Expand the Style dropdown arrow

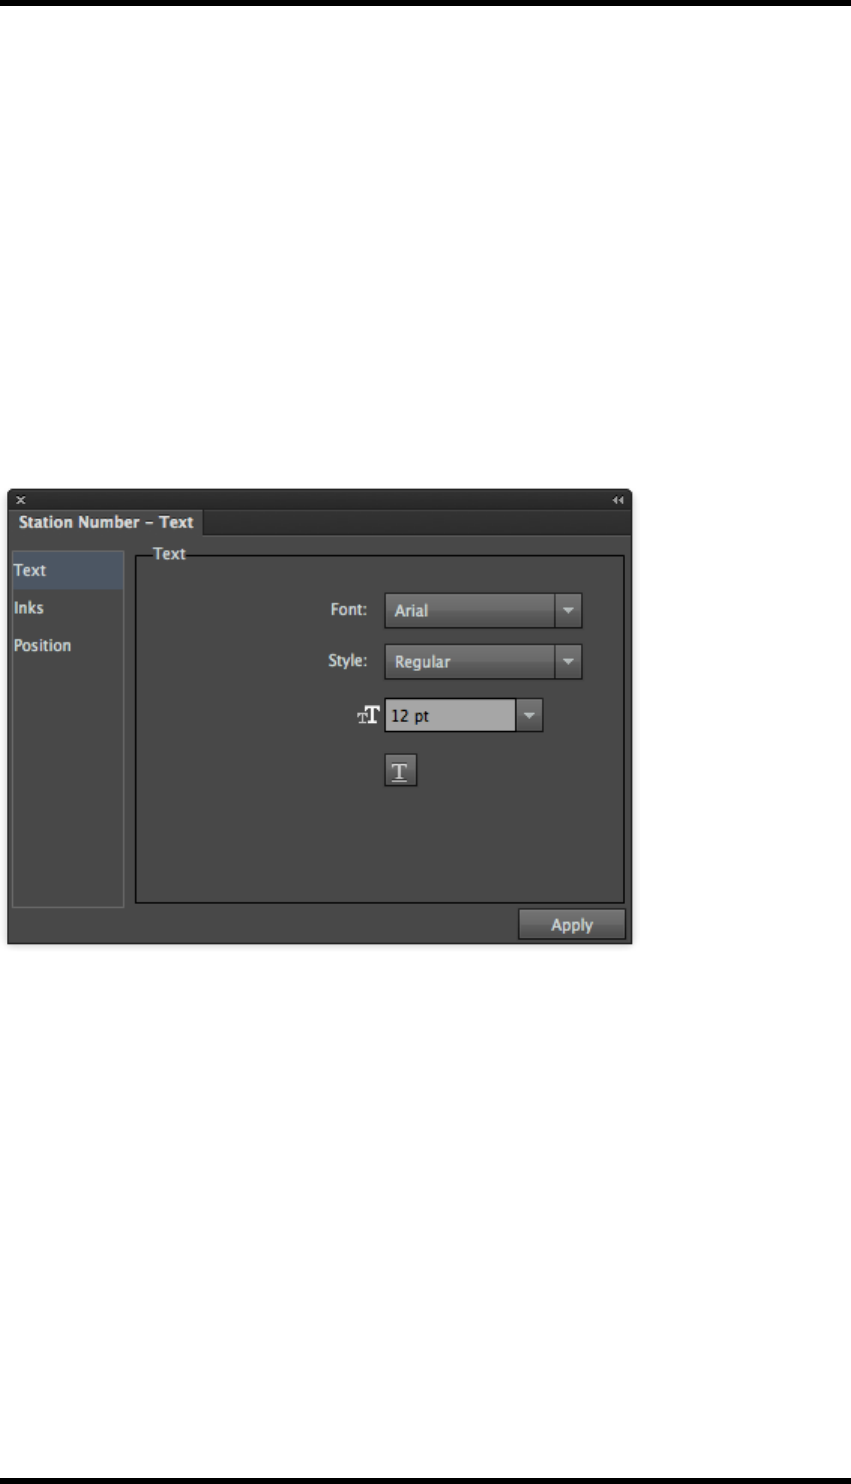[568, 661]
